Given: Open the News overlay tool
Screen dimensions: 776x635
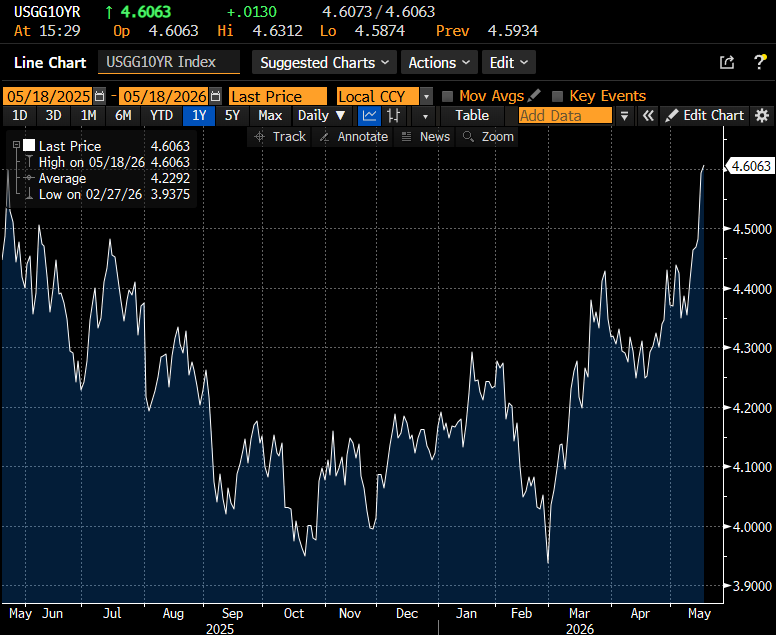Looking at the screenshot, I should pyautogui.click(x=425, y=137).
